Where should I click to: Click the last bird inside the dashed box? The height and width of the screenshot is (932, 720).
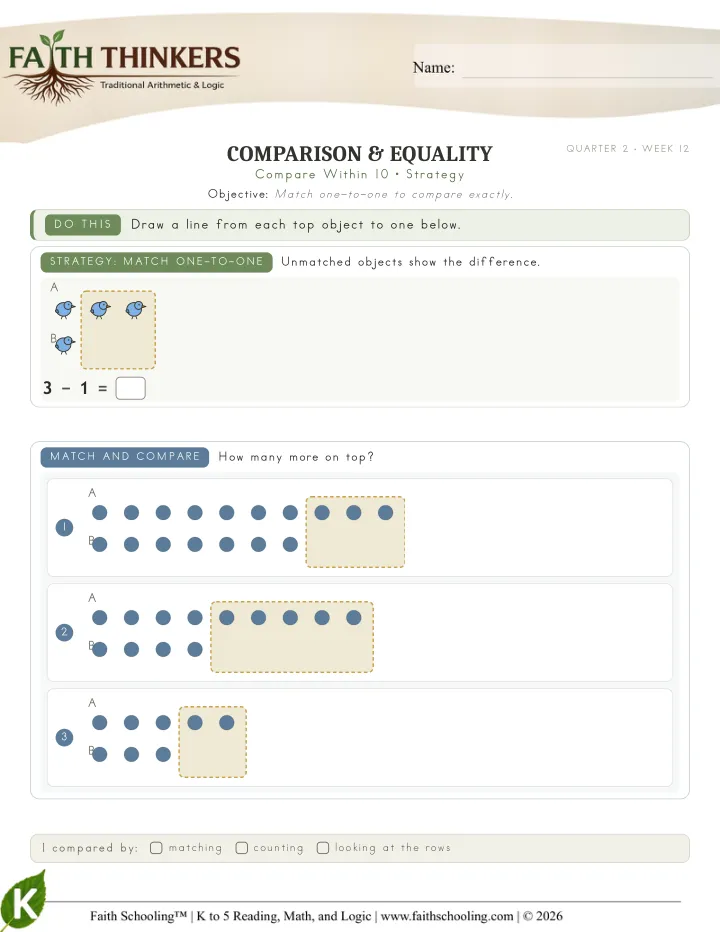point(136,309)
